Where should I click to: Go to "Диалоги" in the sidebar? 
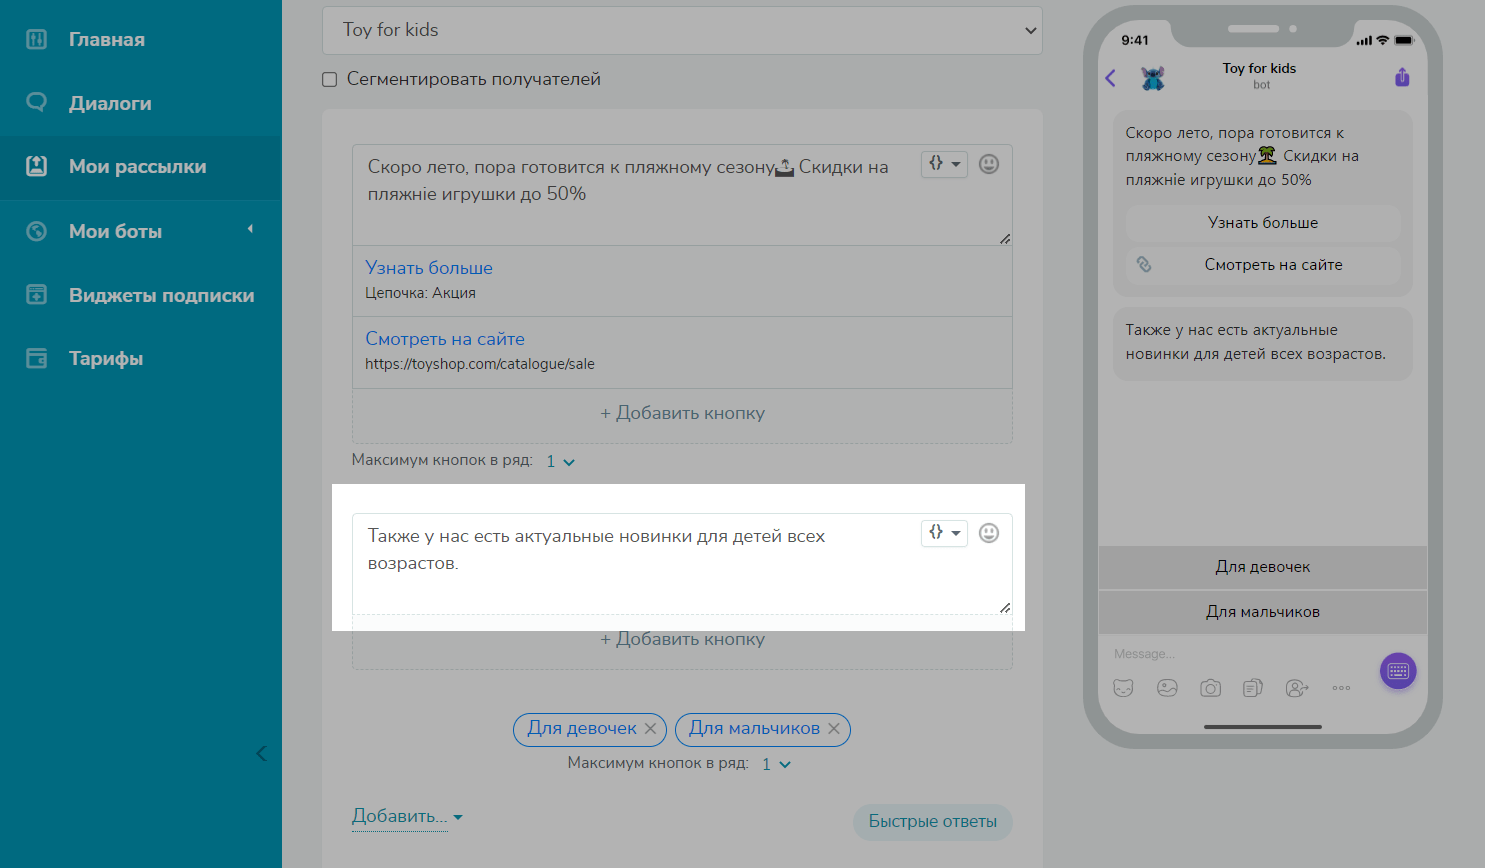tap(110, 103)
